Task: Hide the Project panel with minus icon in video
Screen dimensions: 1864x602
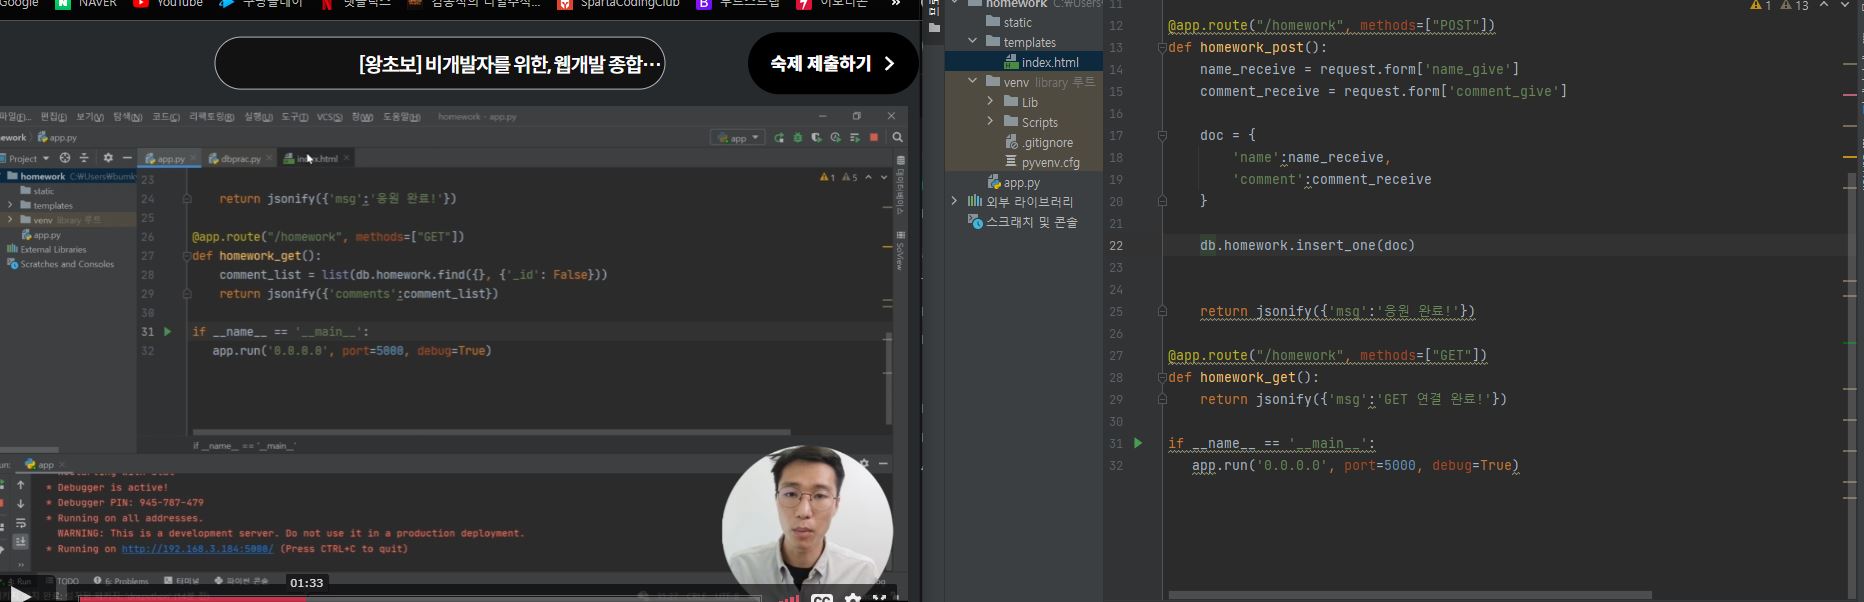Action: [127, 158]
